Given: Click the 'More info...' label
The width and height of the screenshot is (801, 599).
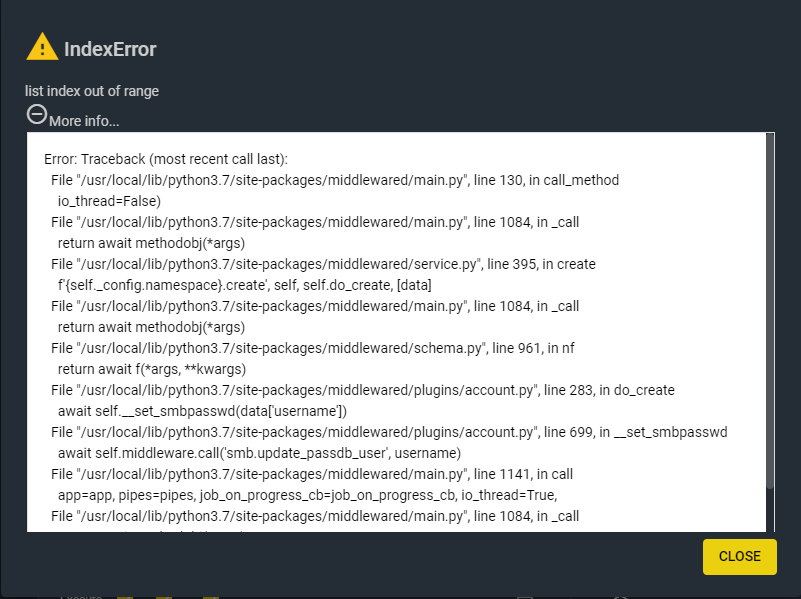Looking at the screenshot, I should [x=84, y=121].
